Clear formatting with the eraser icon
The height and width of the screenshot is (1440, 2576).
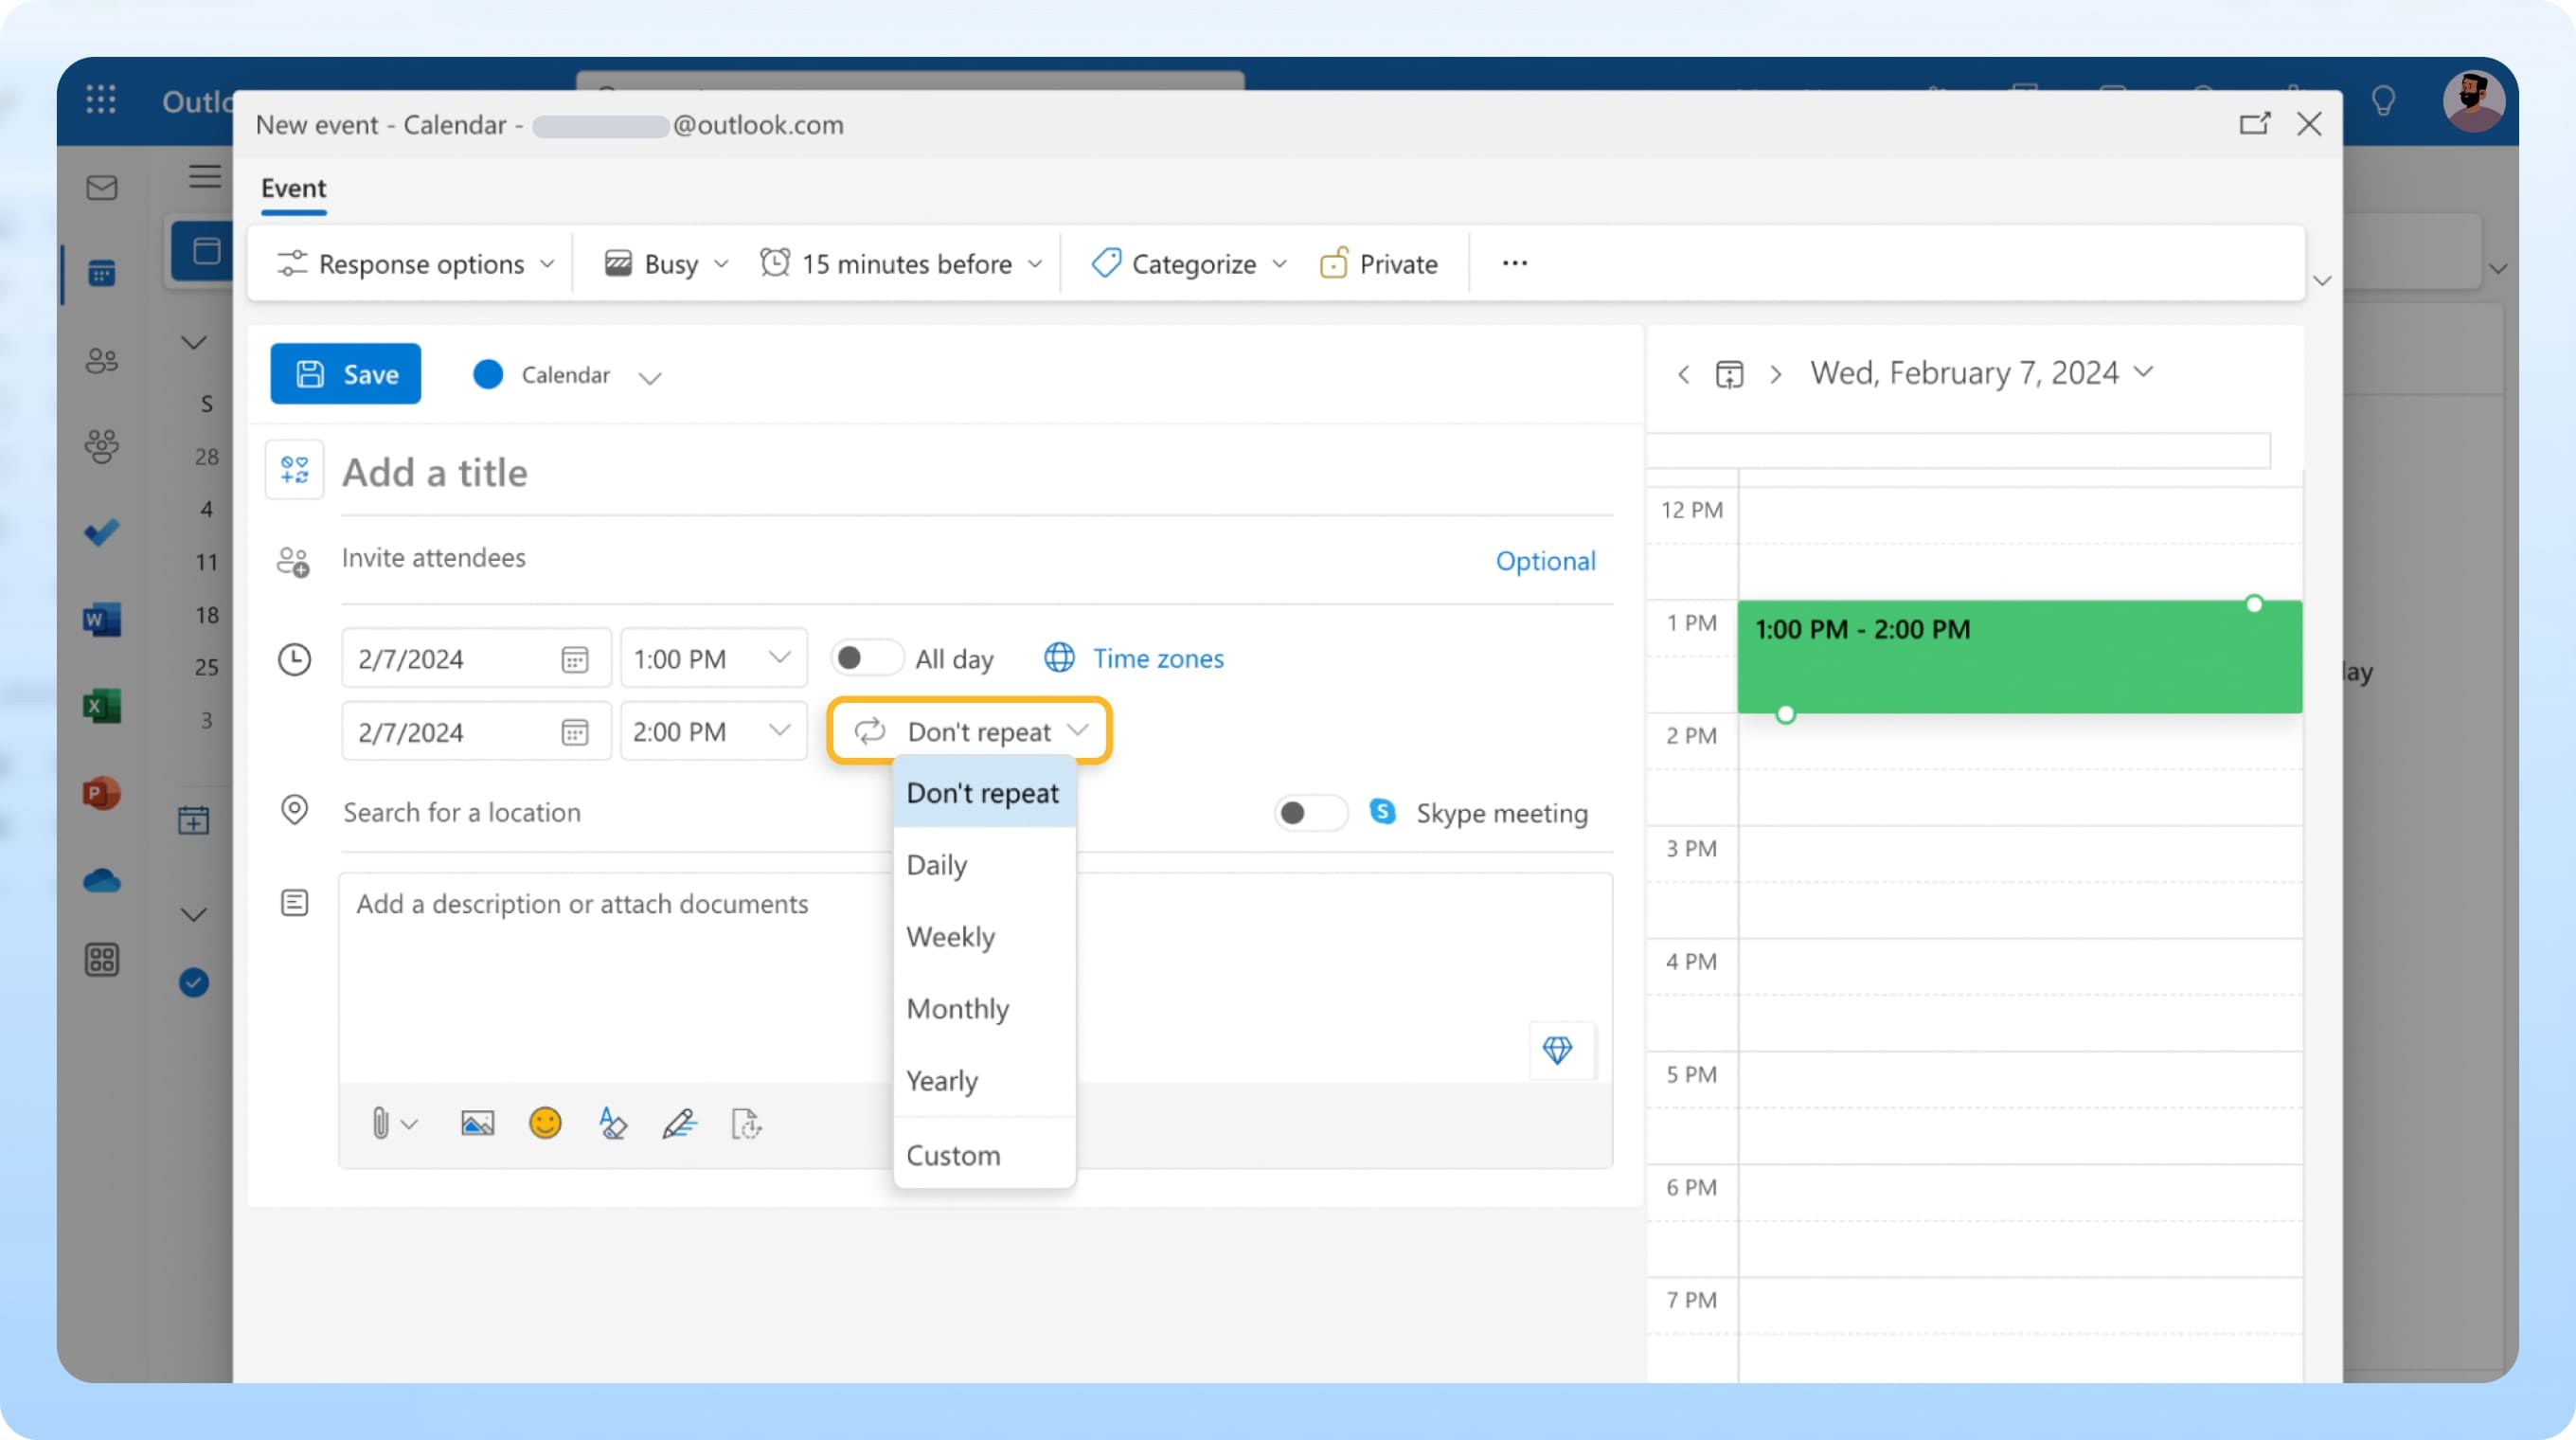612,1123
